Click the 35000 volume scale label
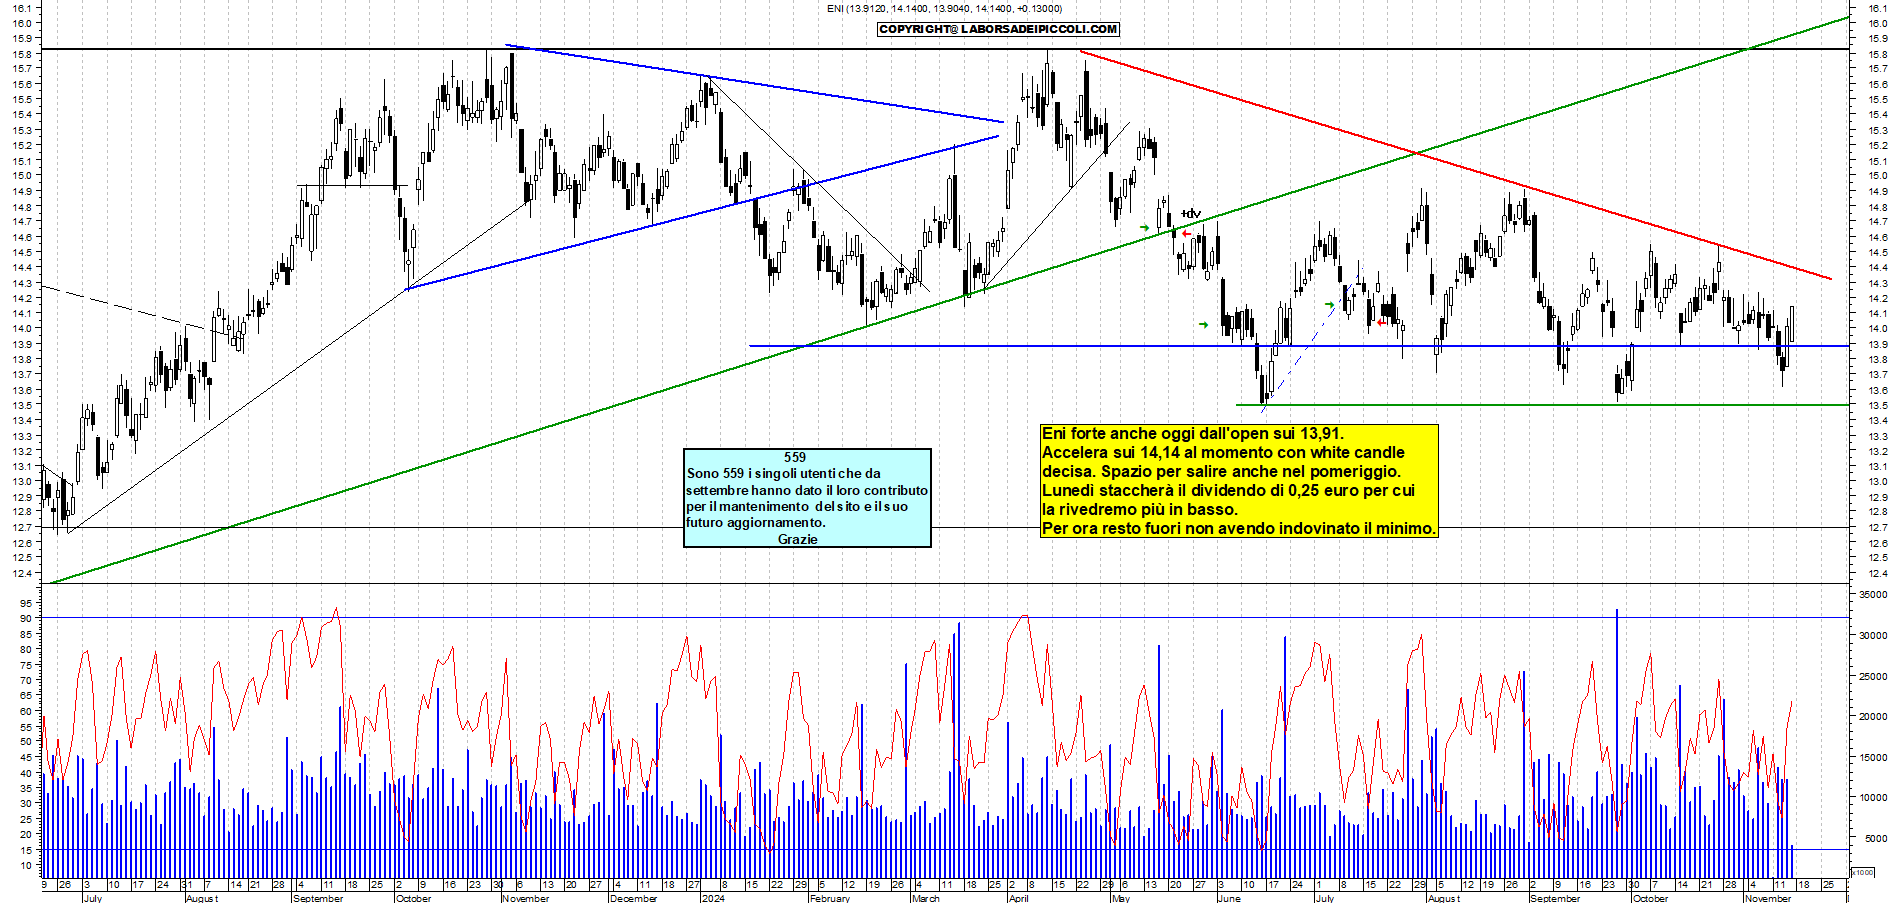The image size is (1890, 903). click(1873, 594)
